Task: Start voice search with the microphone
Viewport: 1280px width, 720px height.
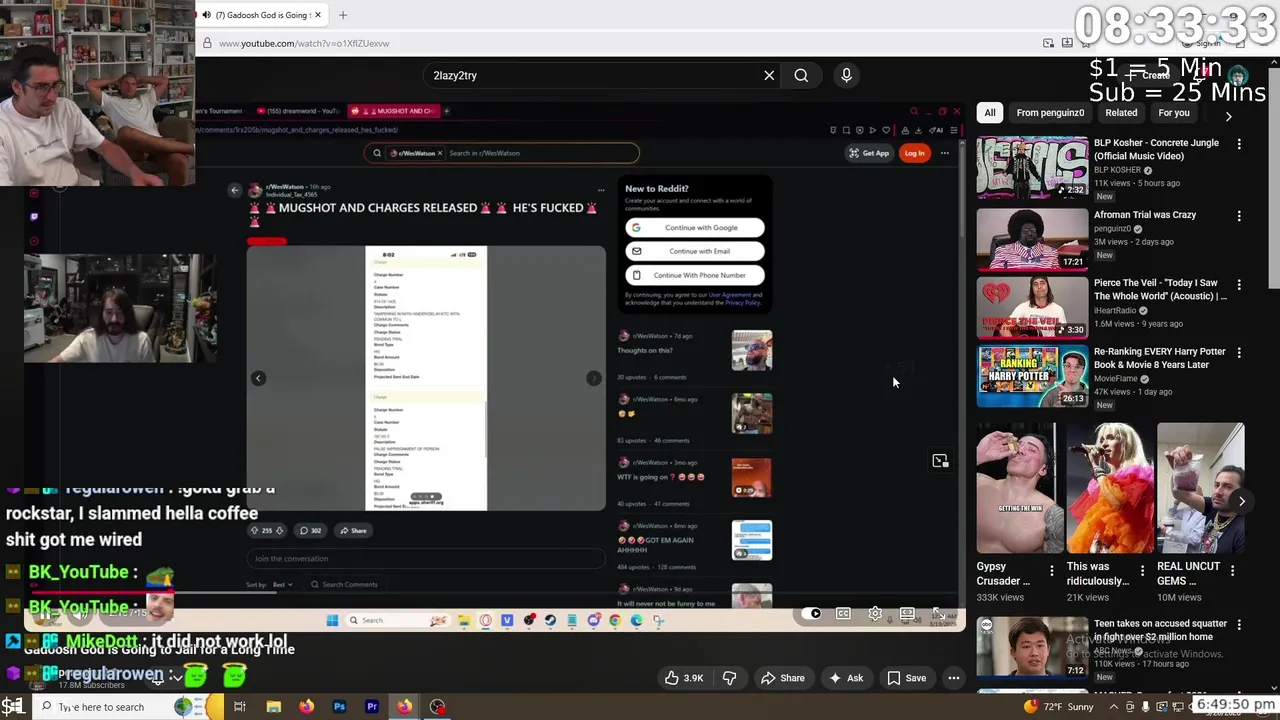Action: tap(846, 75)
